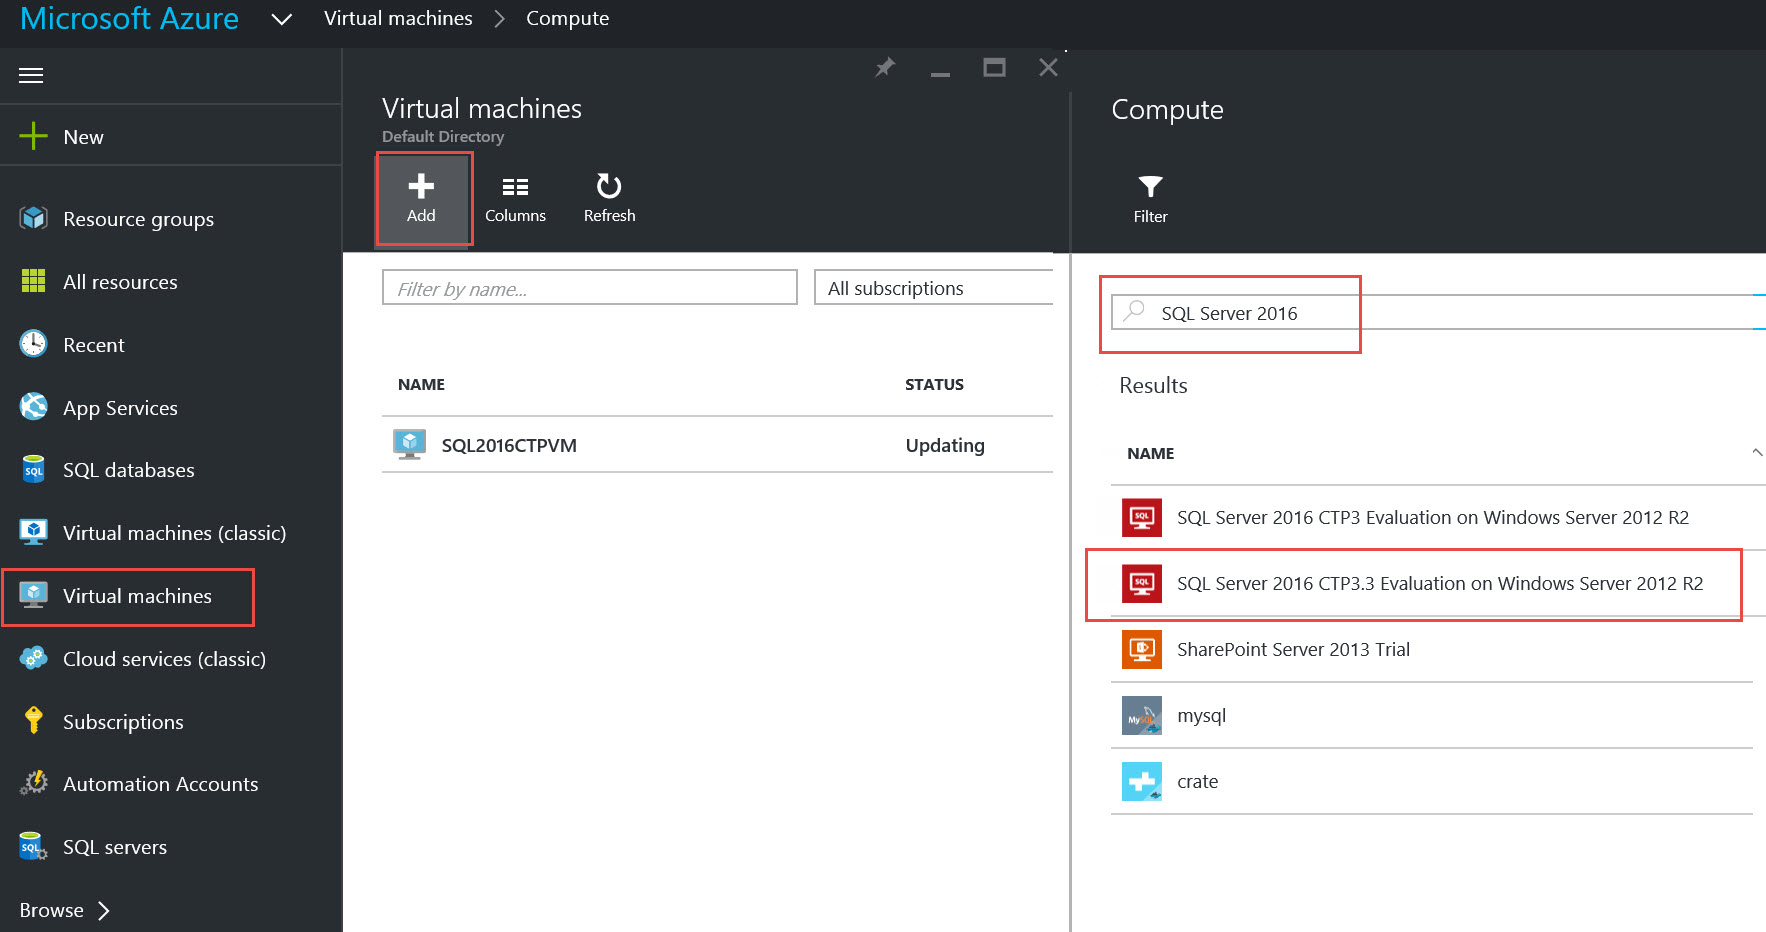The height and width of the screenshot is (932, 1766).
Task: Click the SQL servers icon
Action: tap(33, 846)
